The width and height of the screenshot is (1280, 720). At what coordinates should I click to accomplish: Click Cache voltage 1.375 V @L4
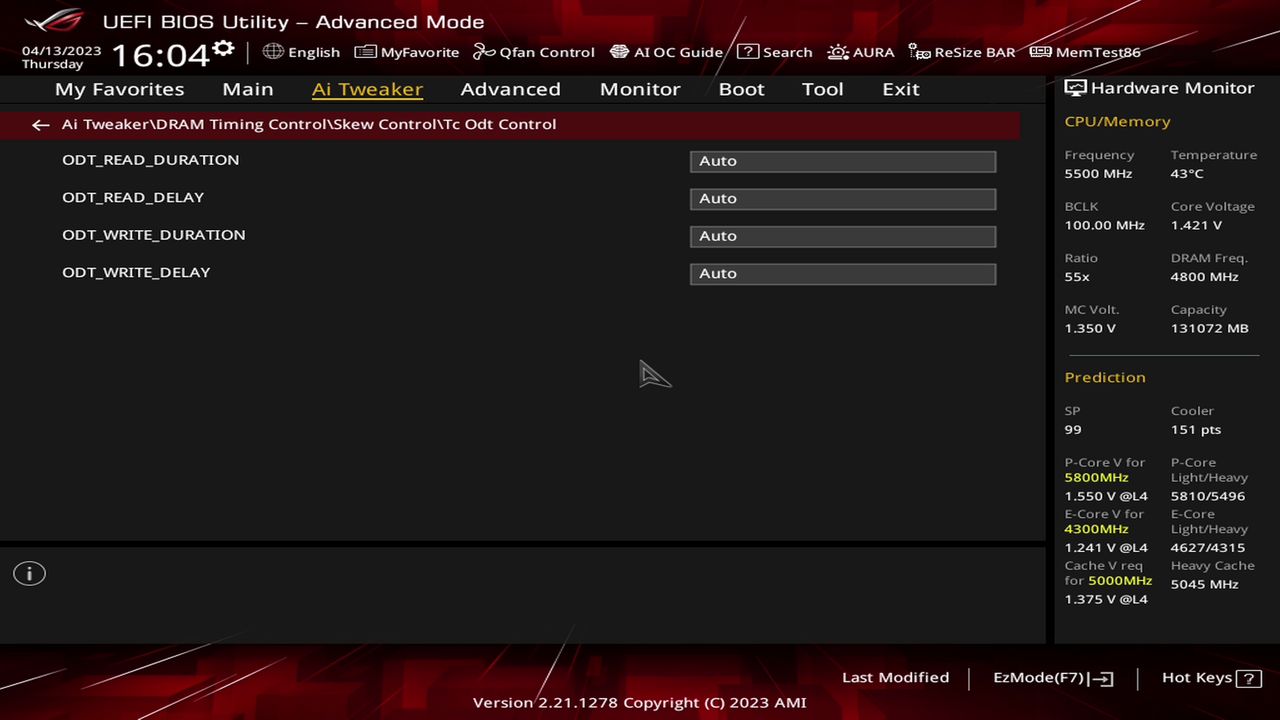tap(1106, 600)
